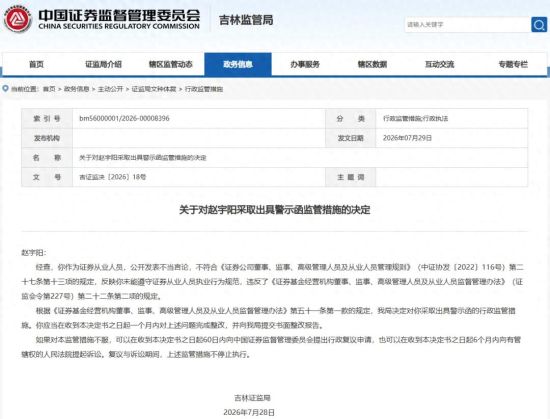The image size is (550, 419).
Task: Select the 政务信息 navigation tab
Action: 238,65
